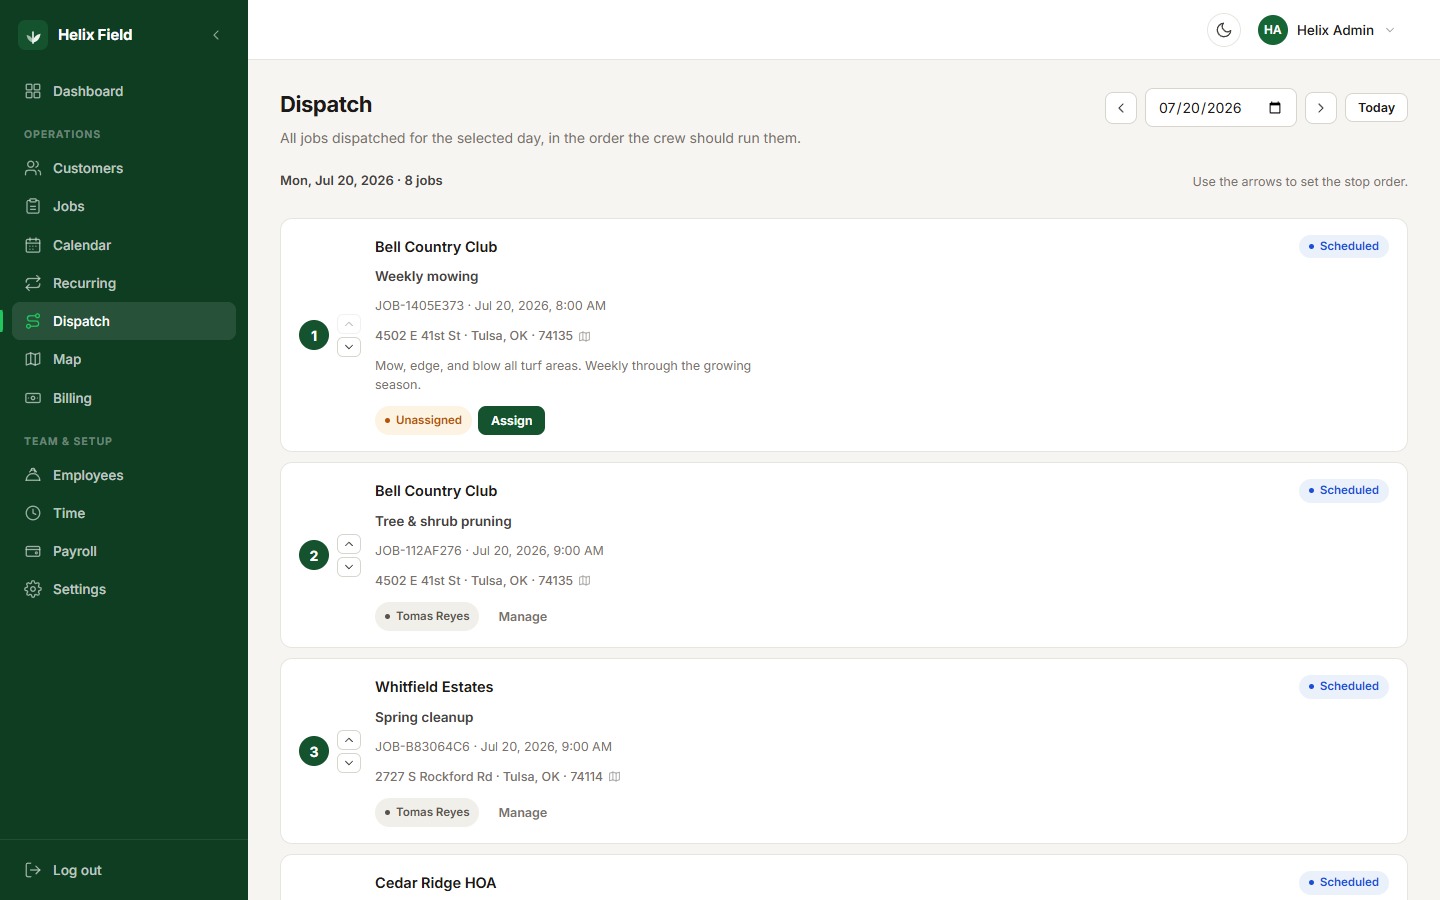Move stop 3 down in the order
The image size is (1440, 900).
tap(349, 763)
